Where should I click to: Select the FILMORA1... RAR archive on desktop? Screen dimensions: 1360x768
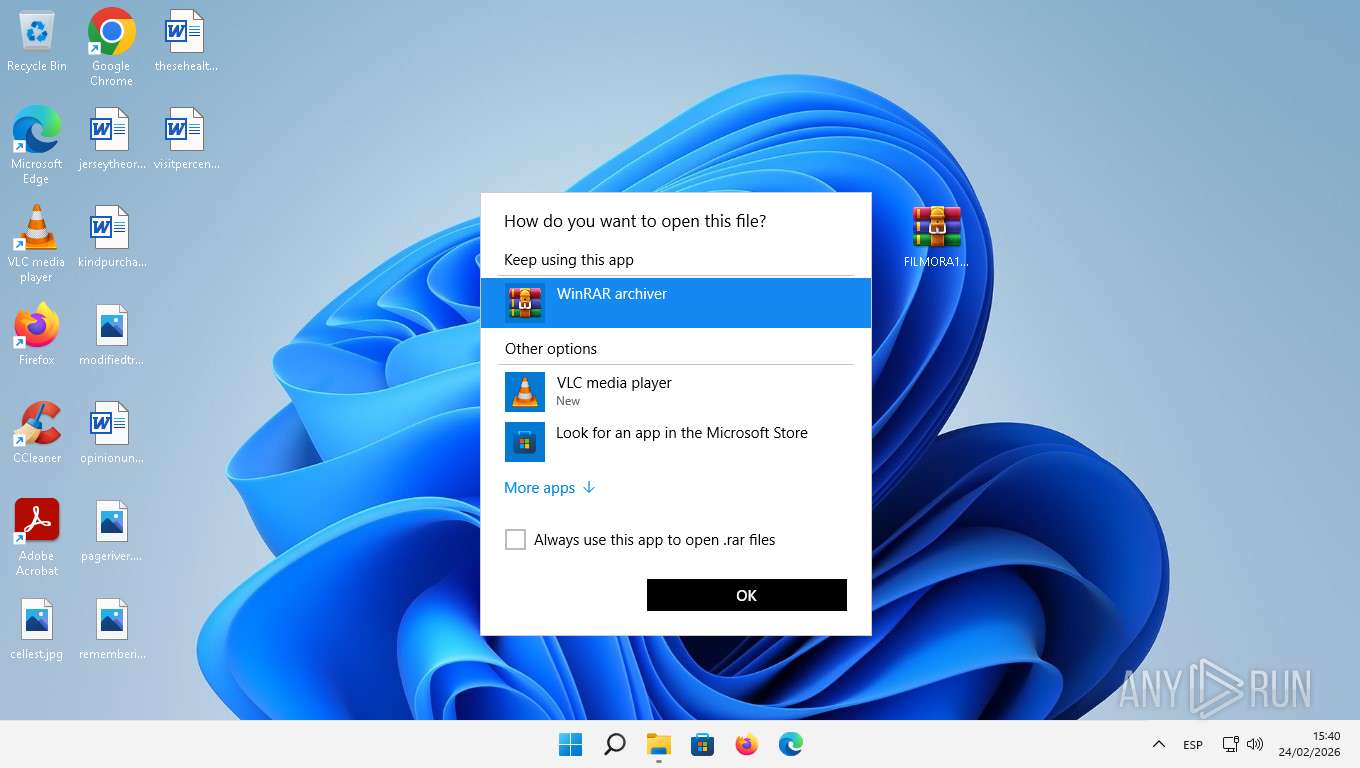[x=936, y=238]
